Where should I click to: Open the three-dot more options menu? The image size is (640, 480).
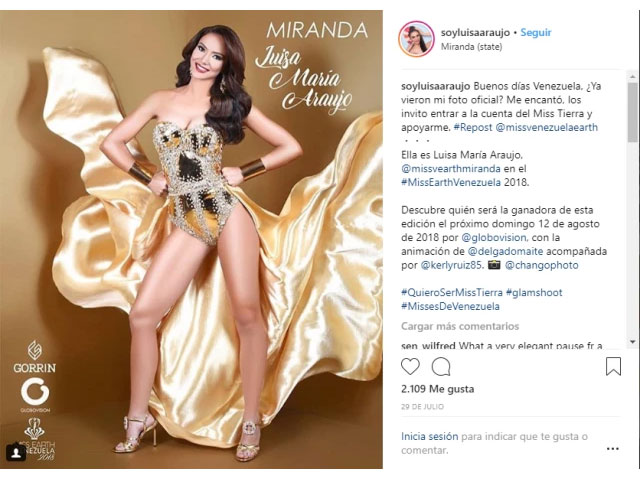coord(613,449)
